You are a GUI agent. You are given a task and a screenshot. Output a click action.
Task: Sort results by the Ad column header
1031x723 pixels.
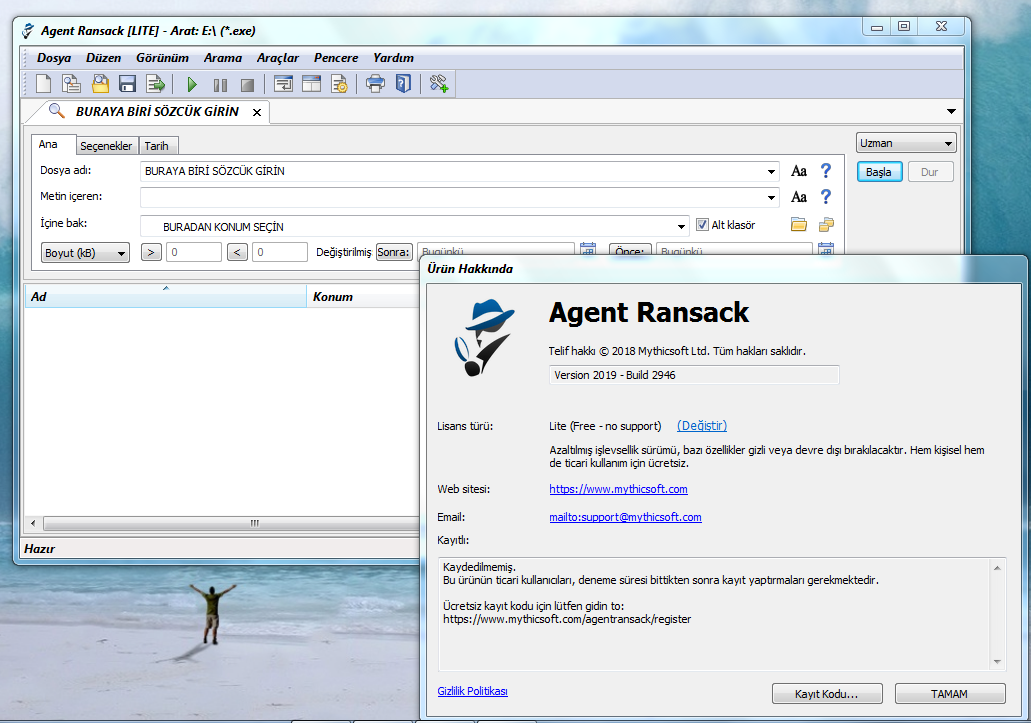click(x=166, y=296)
